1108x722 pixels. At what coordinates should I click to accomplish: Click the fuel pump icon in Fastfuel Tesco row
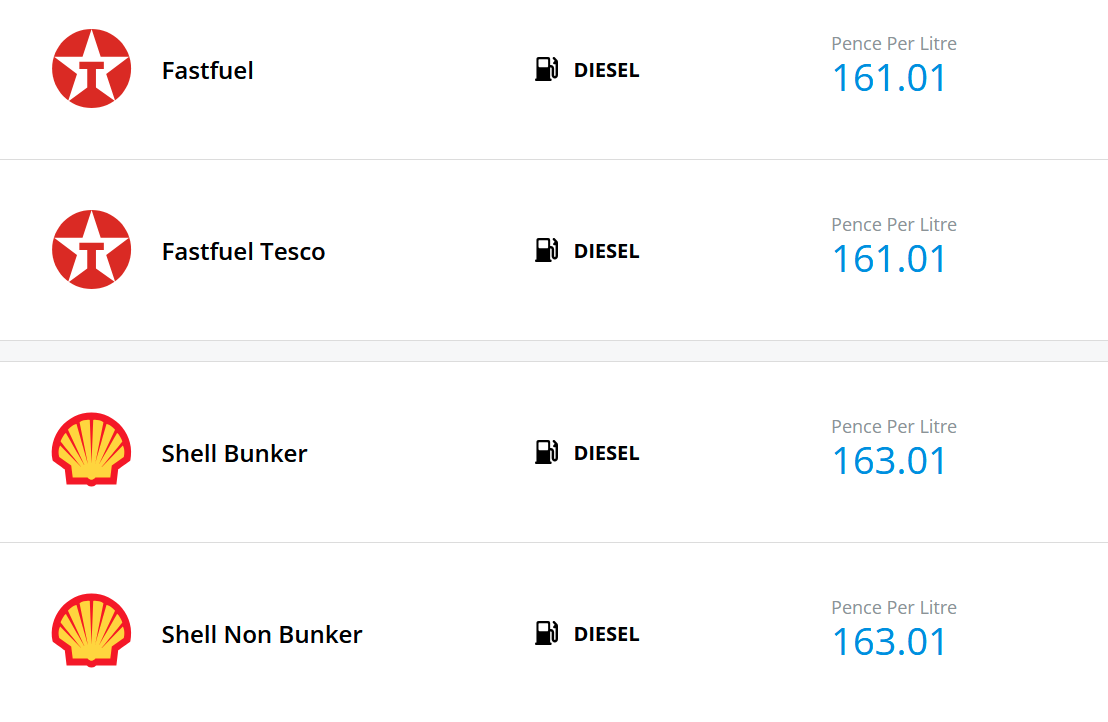tap(546, 250)
